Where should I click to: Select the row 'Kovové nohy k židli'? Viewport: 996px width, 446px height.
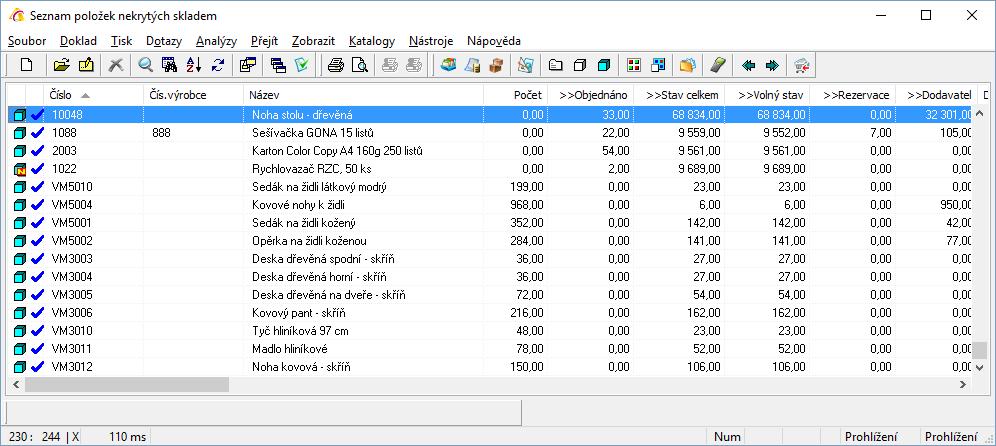tap(490, 205)
